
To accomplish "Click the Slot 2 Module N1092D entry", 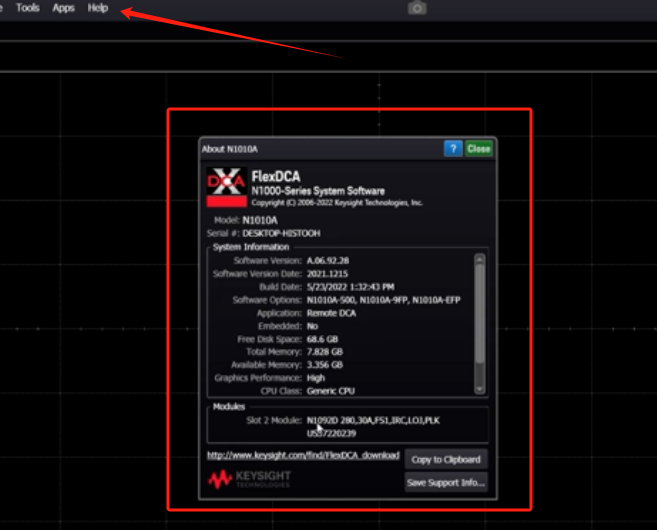I will [x=373, y=421].
